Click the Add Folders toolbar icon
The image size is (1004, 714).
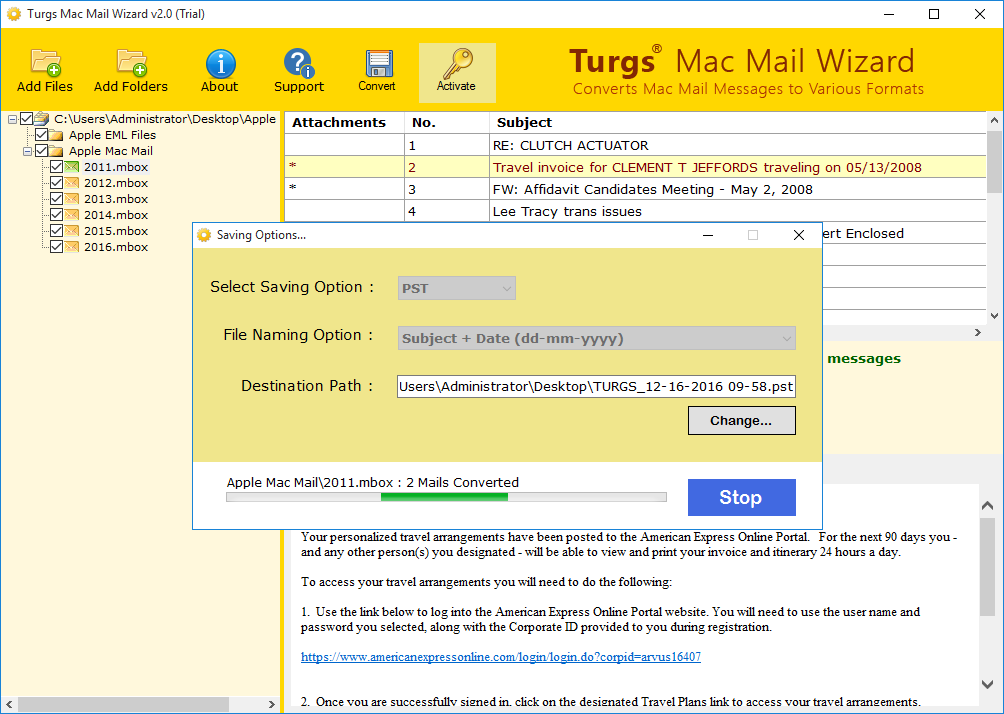click(131, 62)
